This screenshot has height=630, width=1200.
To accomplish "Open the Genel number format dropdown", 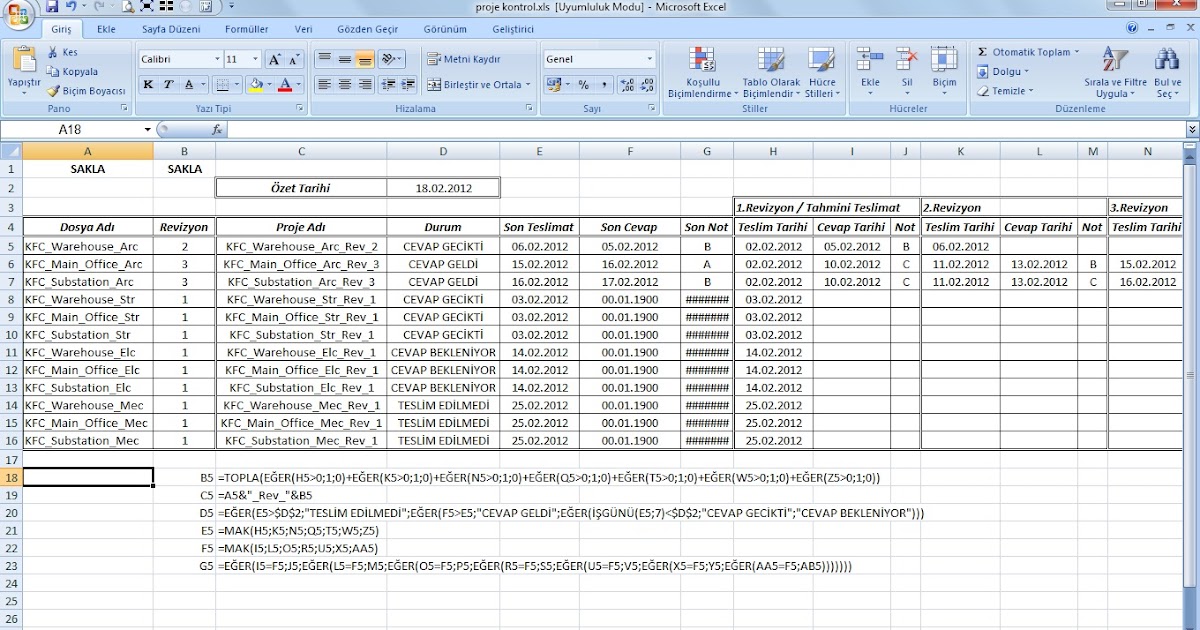I will pos(649,59).
